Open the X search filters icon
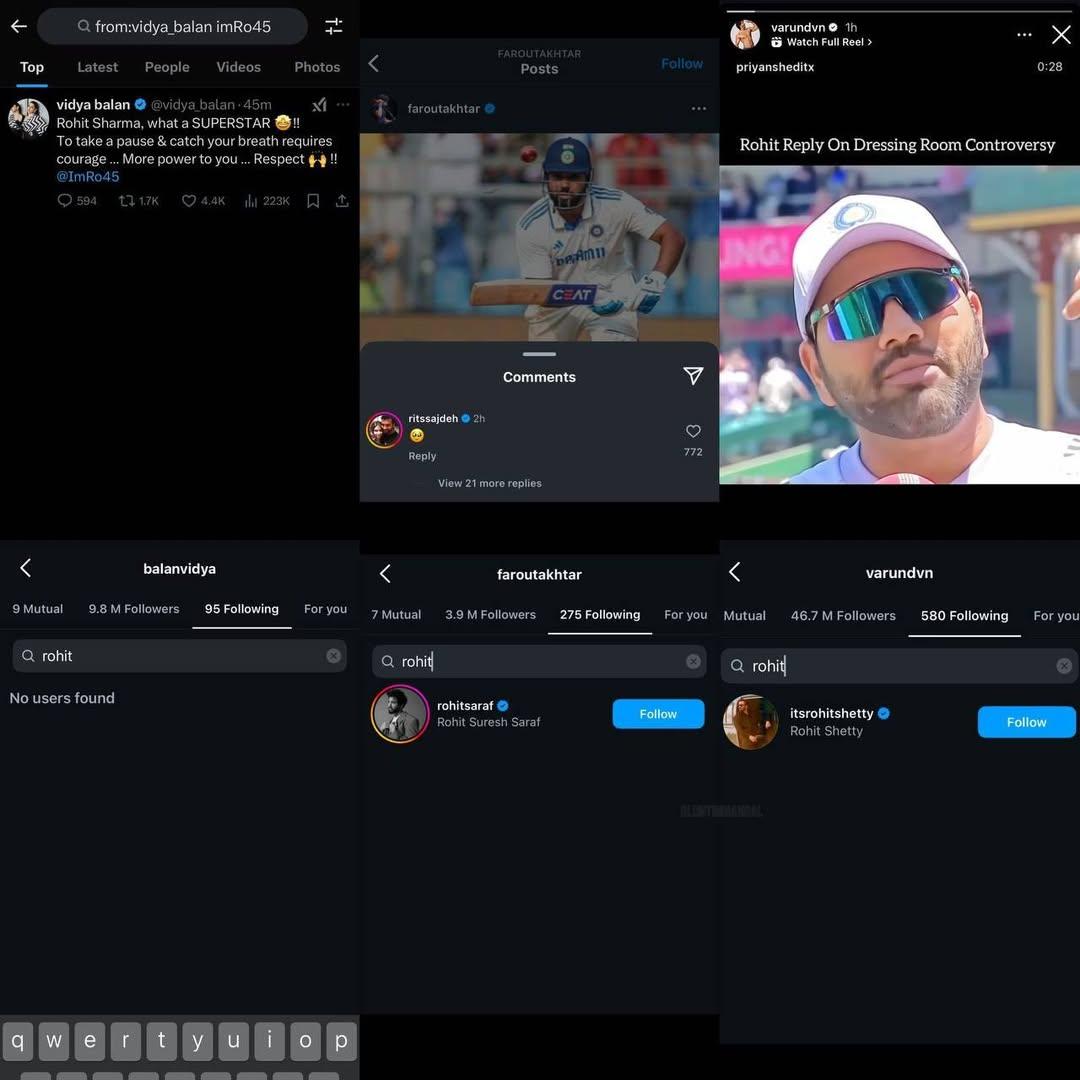Viewport: 1080px width, 1080px height. click(x=334, y=26)
